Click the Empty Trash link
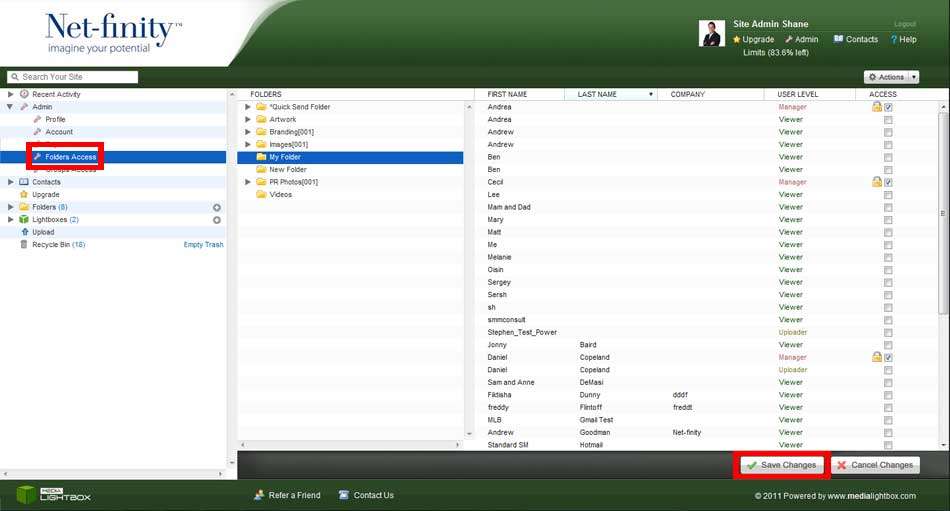Image resolution: width=950 pixels, height=511 pixels. (203, 245)
